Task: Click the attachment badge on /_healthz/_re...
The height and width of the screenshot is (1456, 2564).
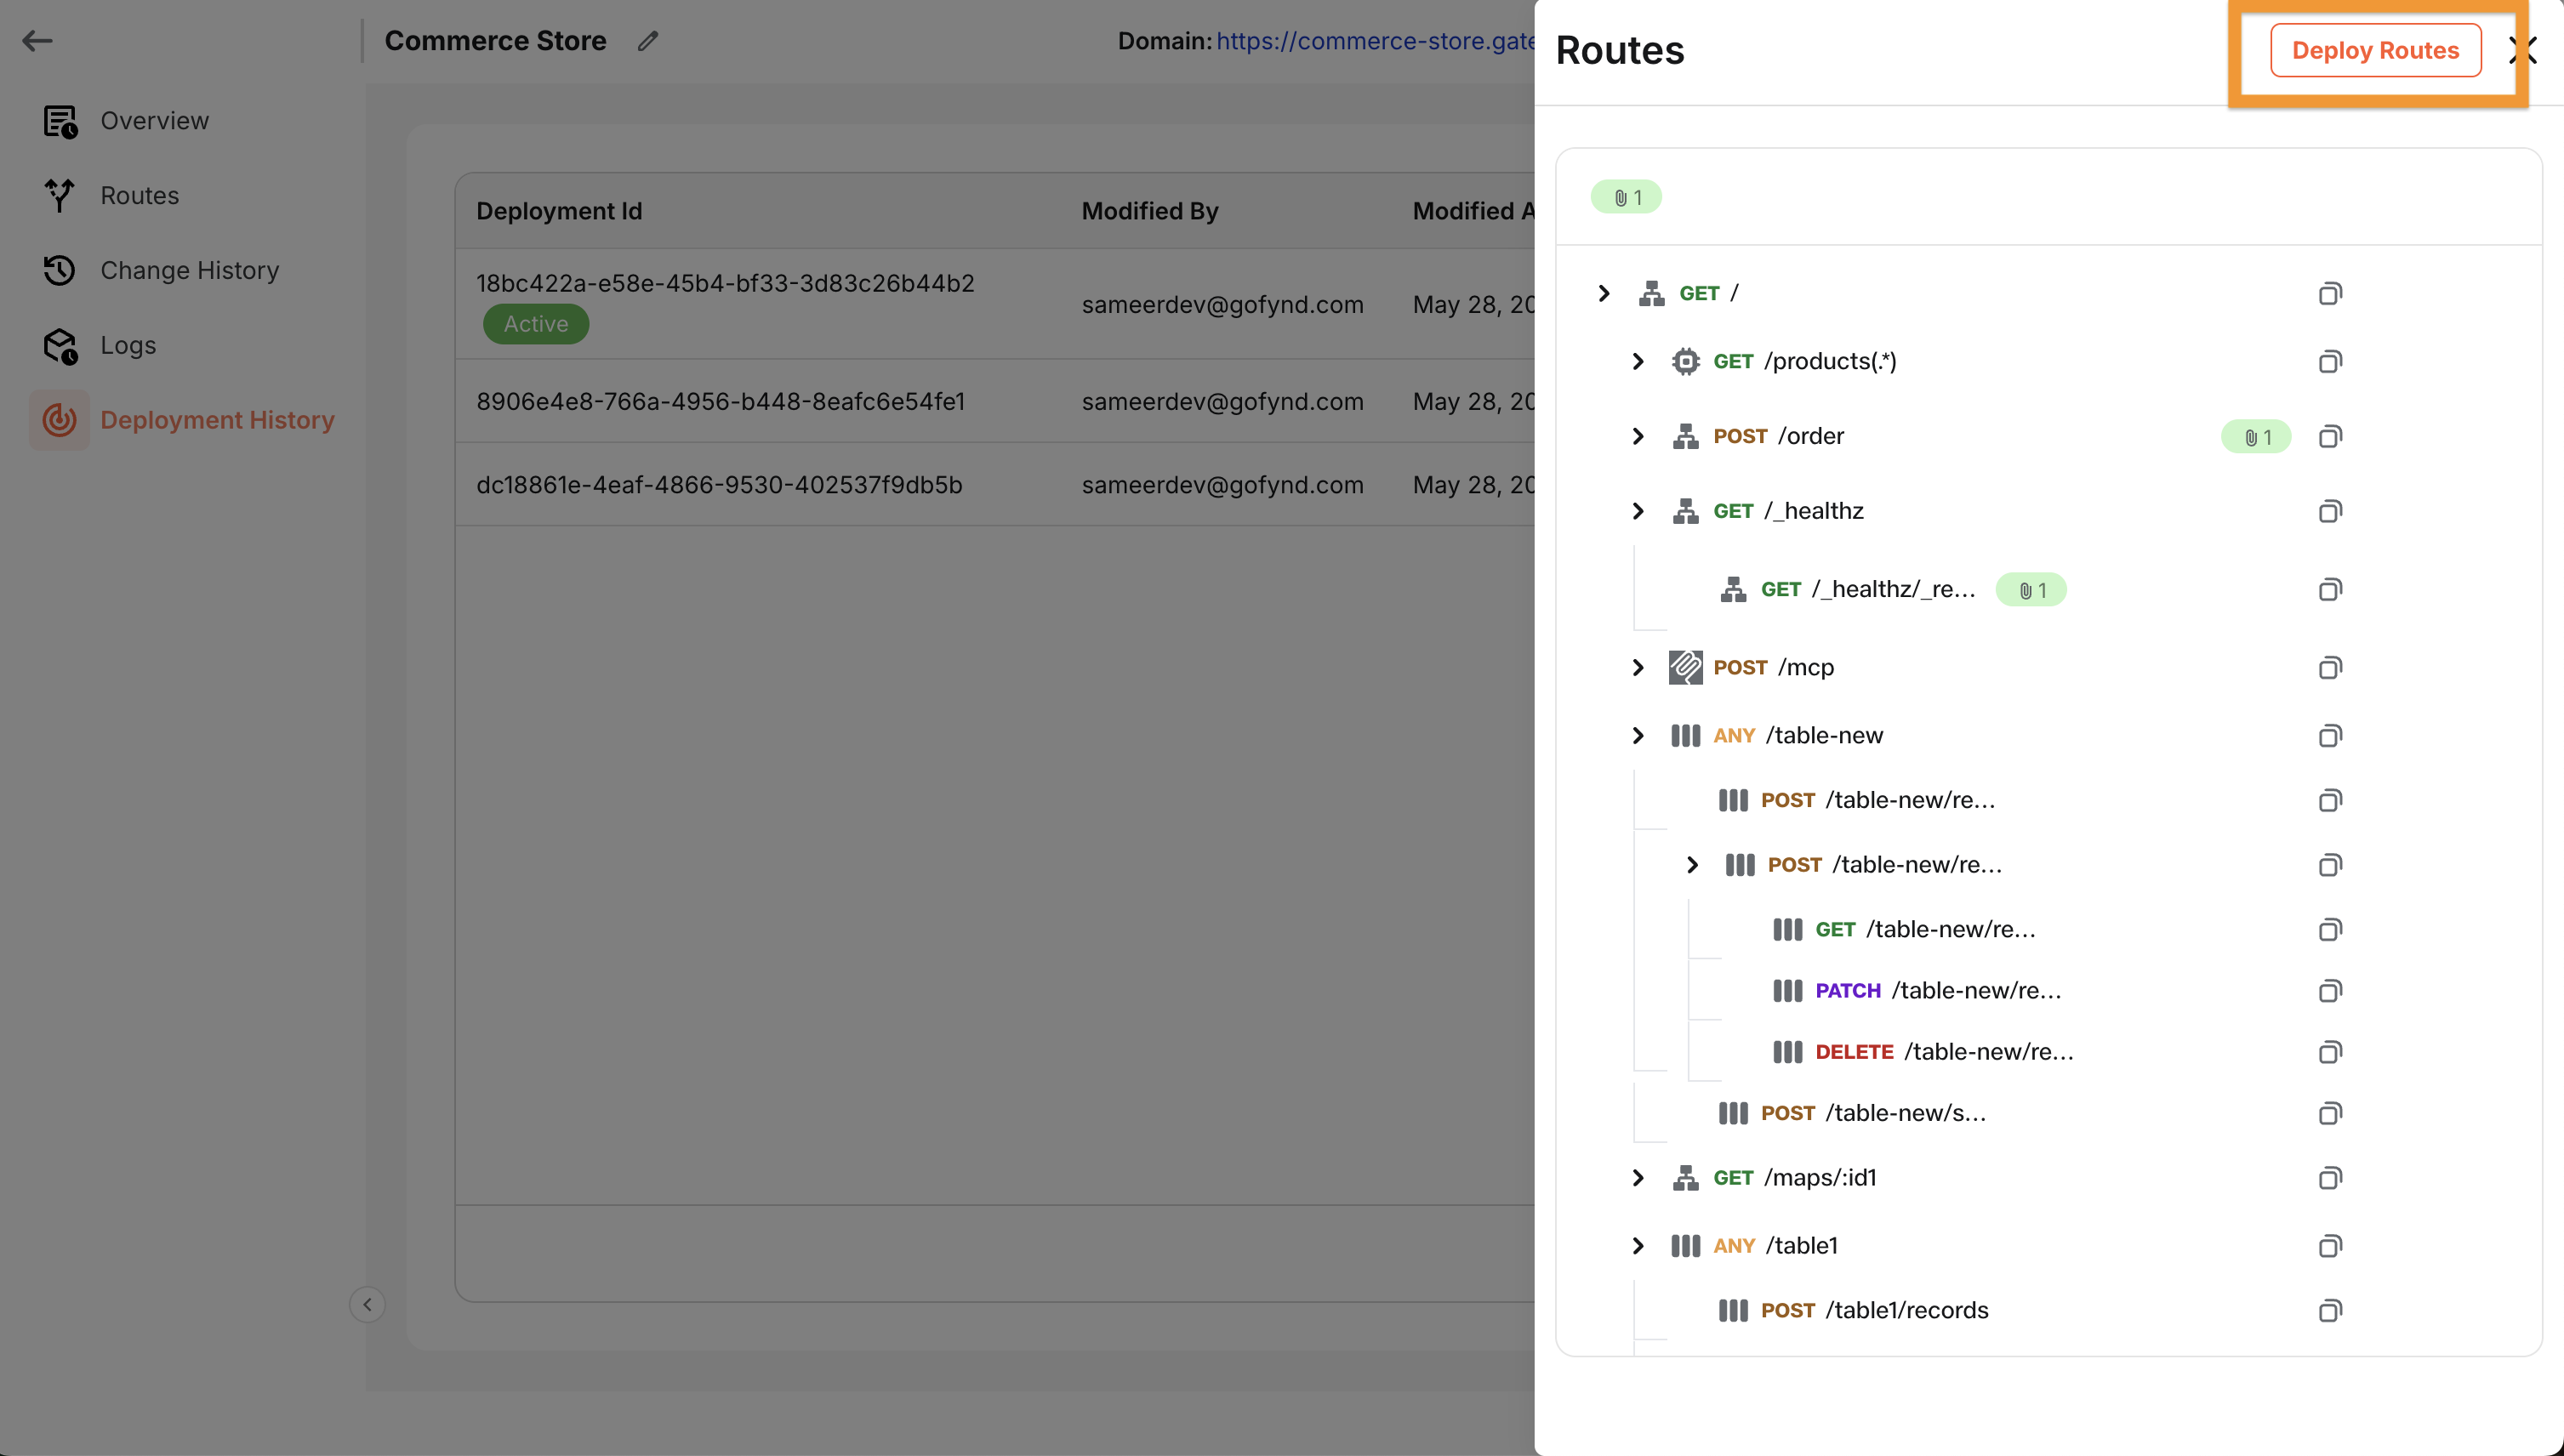Action: 2031,590
